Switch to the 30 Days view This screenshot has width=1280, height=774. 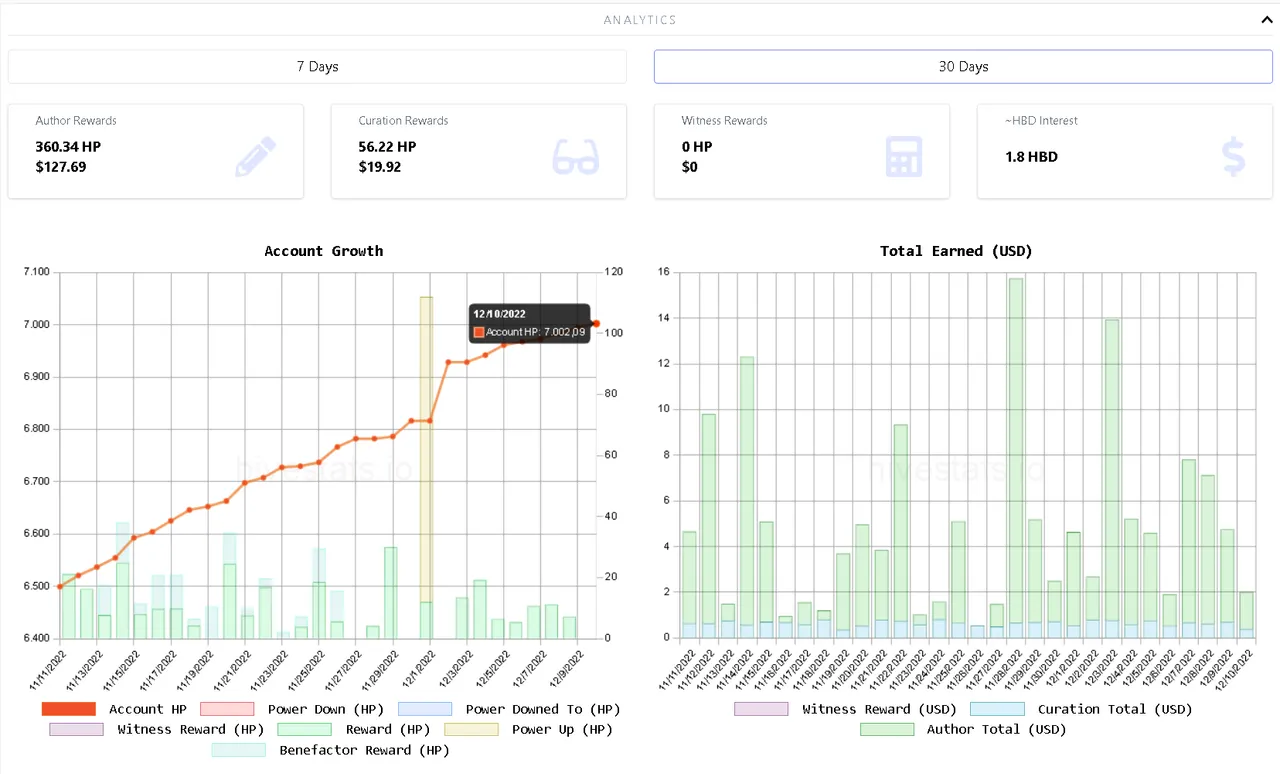(963, 67)
